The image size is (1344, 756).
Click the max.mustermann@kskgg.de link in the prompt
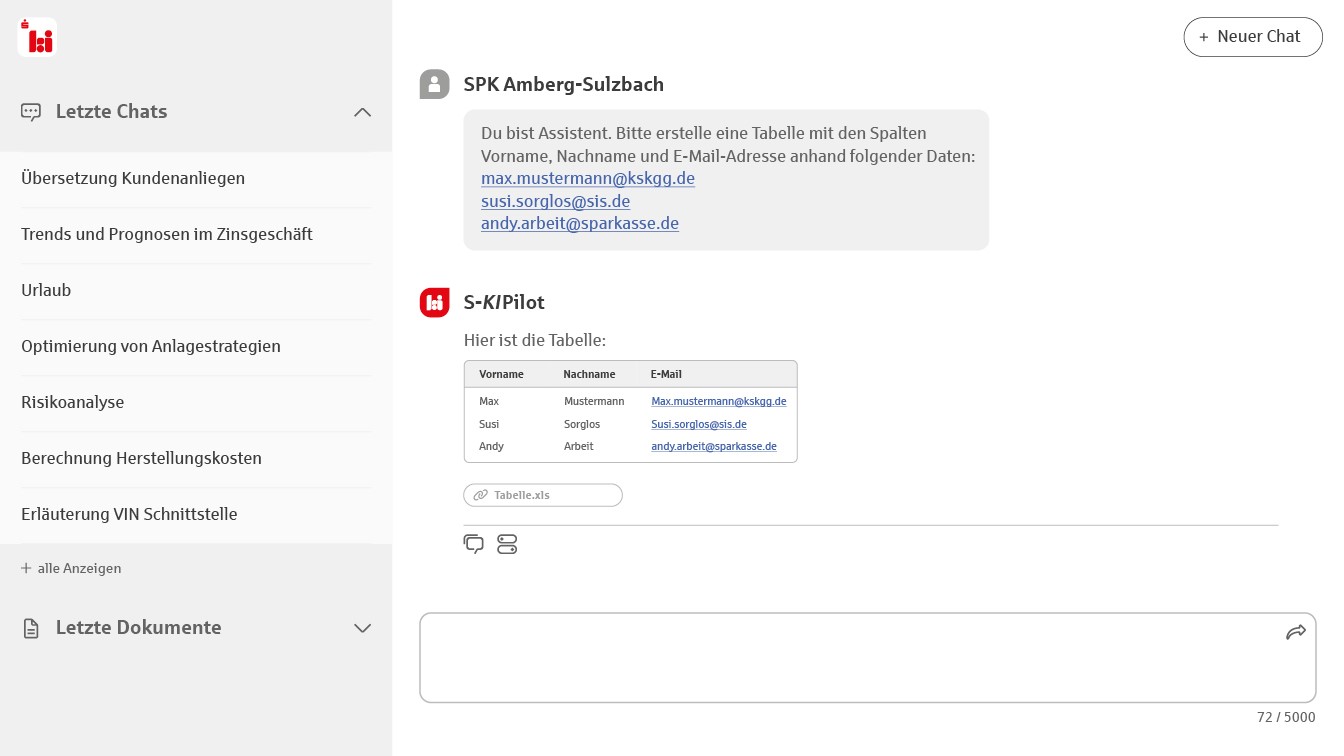click(587, 178)
